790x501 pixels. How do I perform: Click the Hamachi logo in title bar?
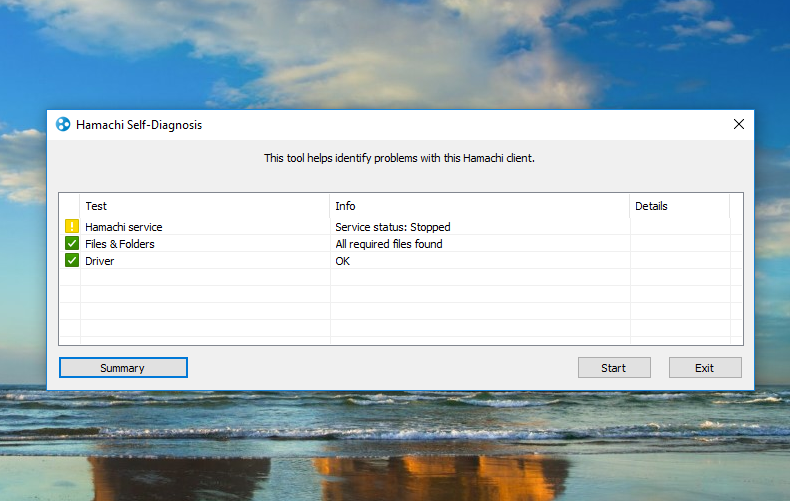point(63,124)
